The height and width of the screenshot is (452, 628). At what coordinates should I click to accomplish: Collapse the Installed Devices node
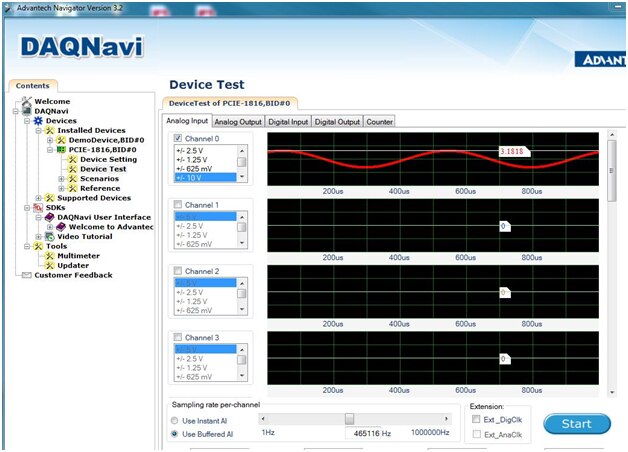click(x=38, y=131)
